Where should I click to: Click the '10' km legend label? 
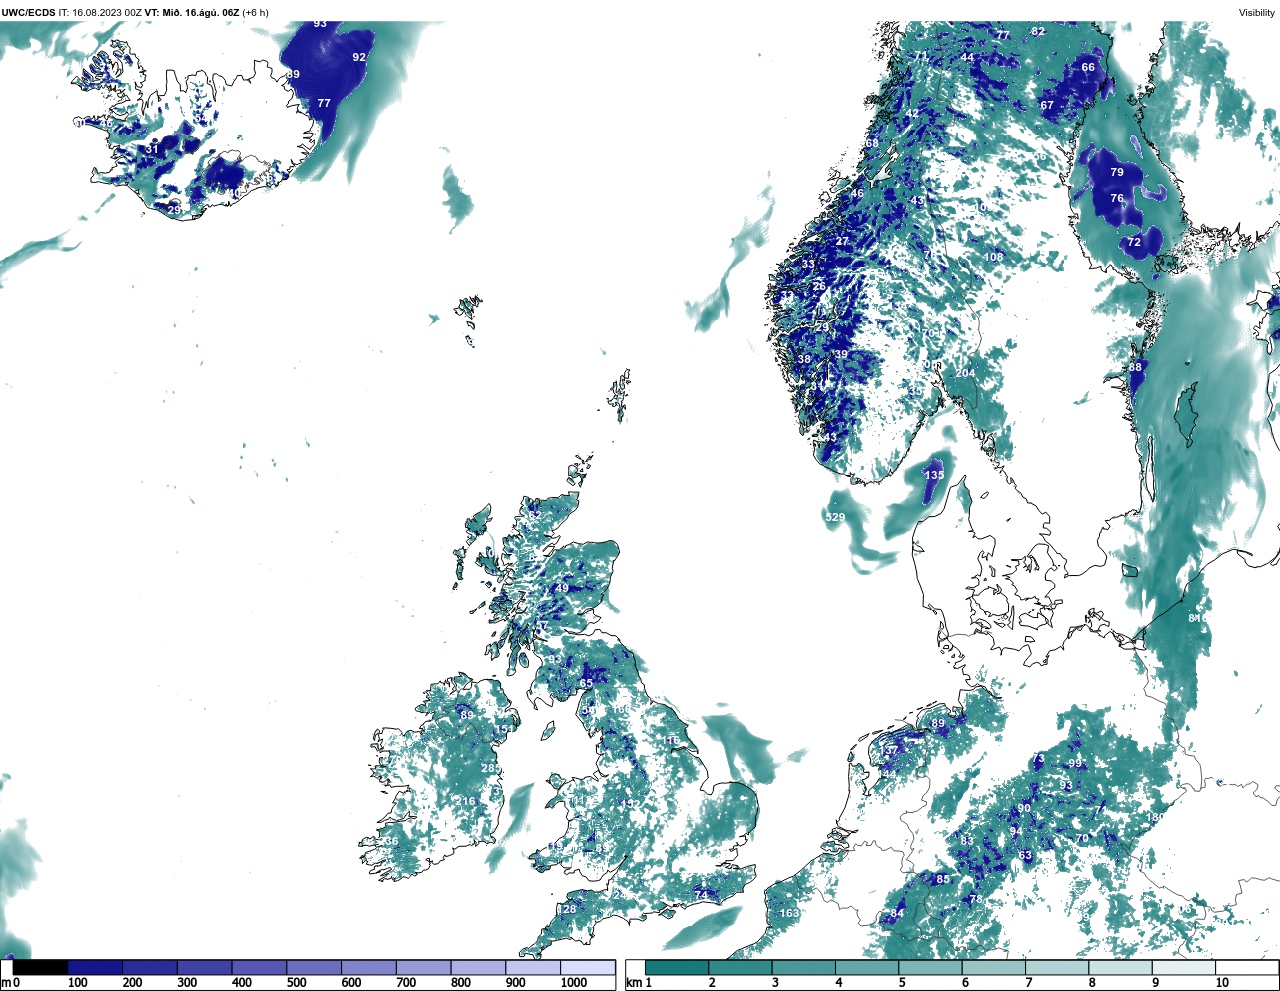click(x=1222, y=983)
